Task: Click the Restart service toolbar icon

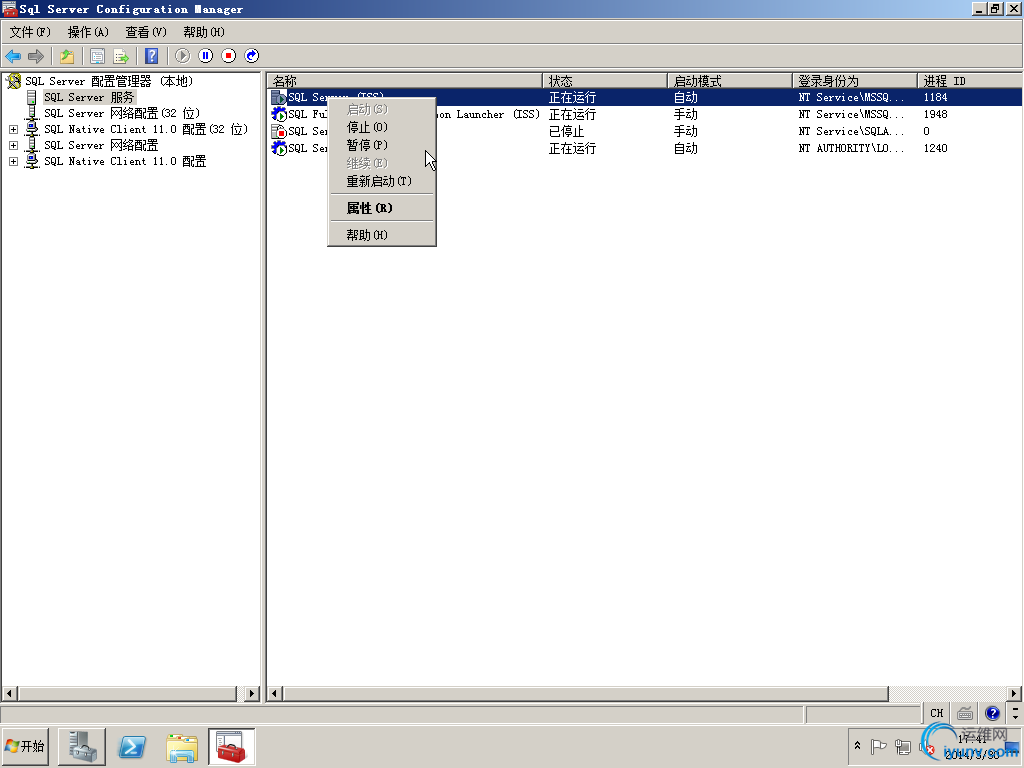Action: point(251,56)
